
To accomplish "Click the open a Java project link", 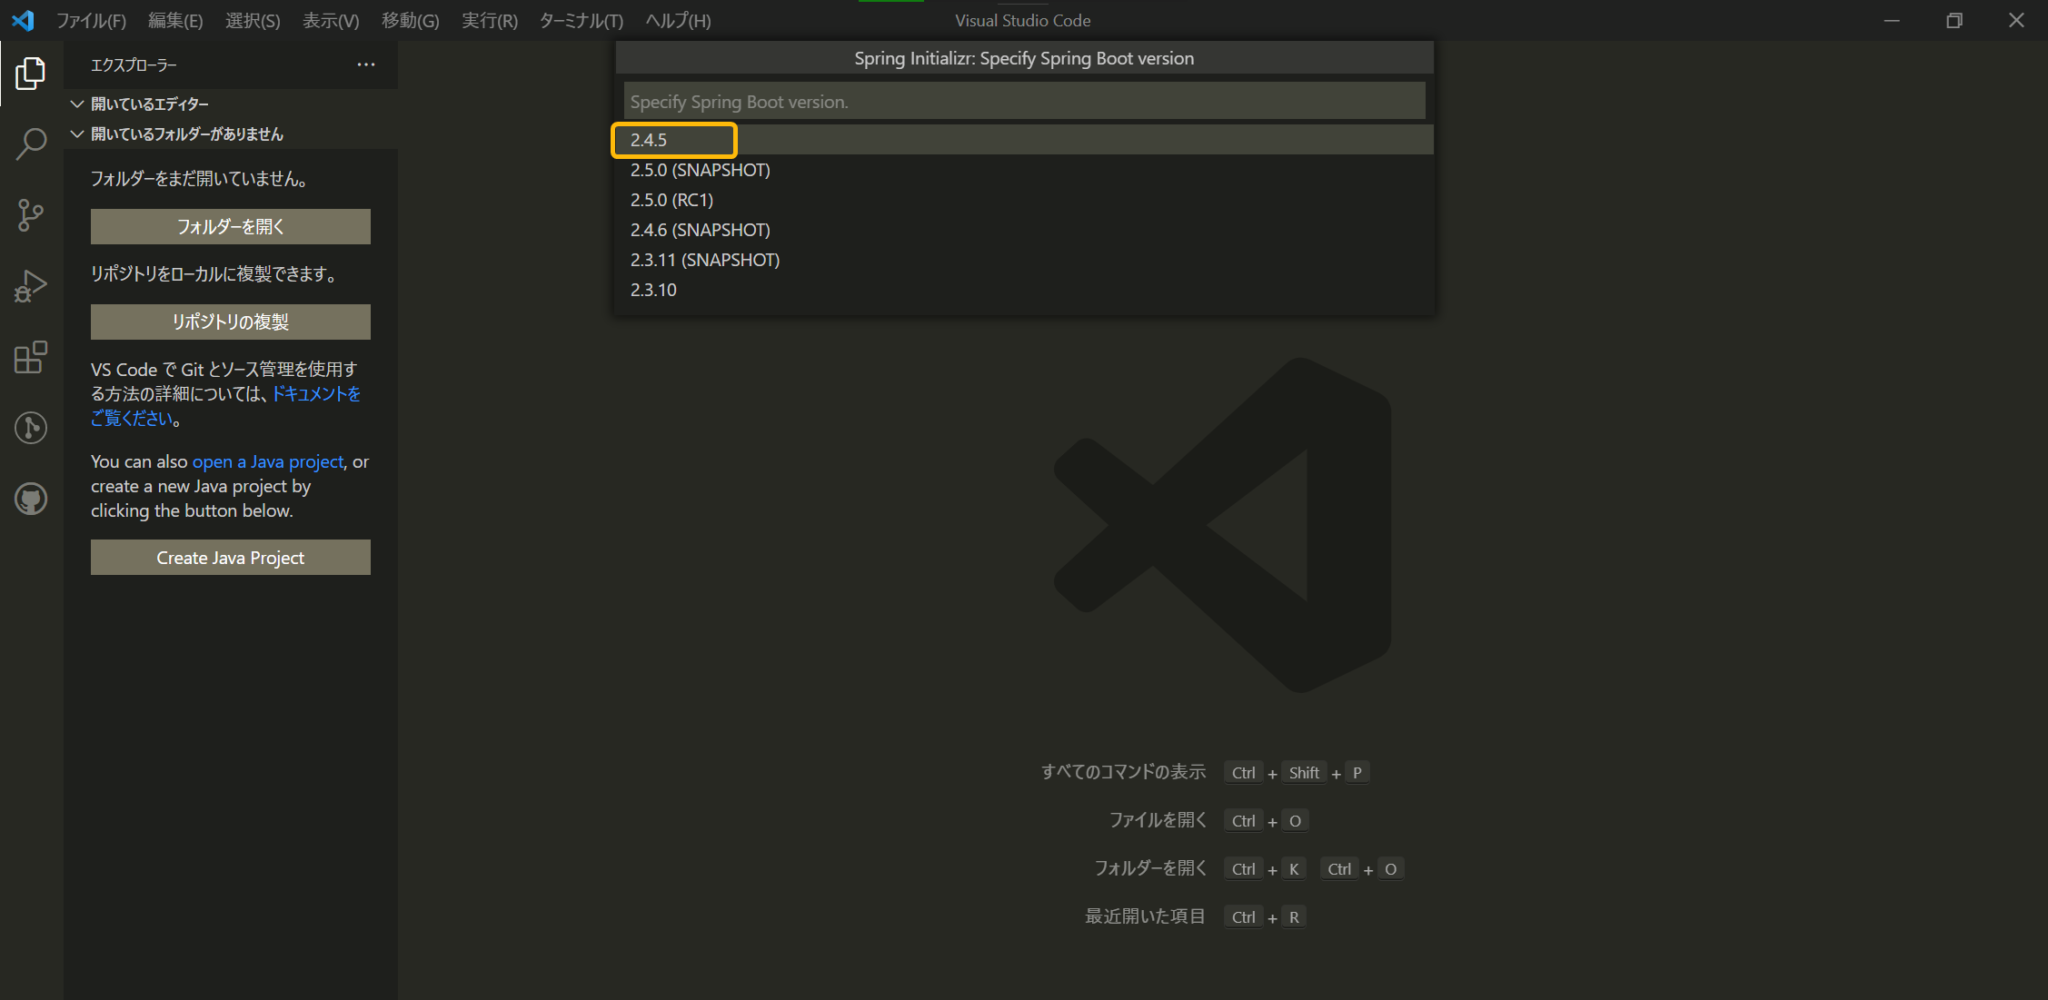I will pos(266,461).
